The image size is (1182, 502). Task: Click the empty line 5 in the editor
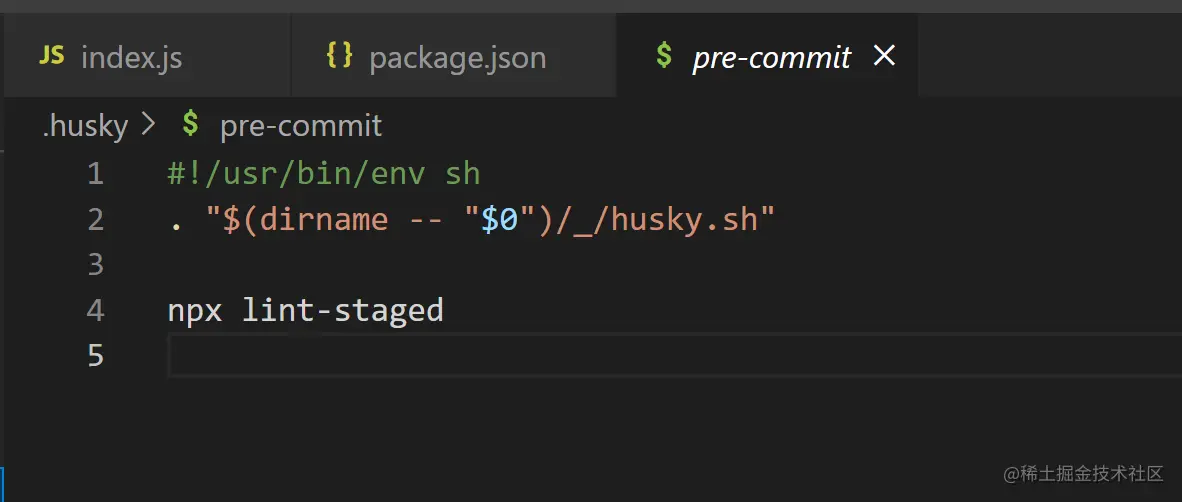point(600,355)
